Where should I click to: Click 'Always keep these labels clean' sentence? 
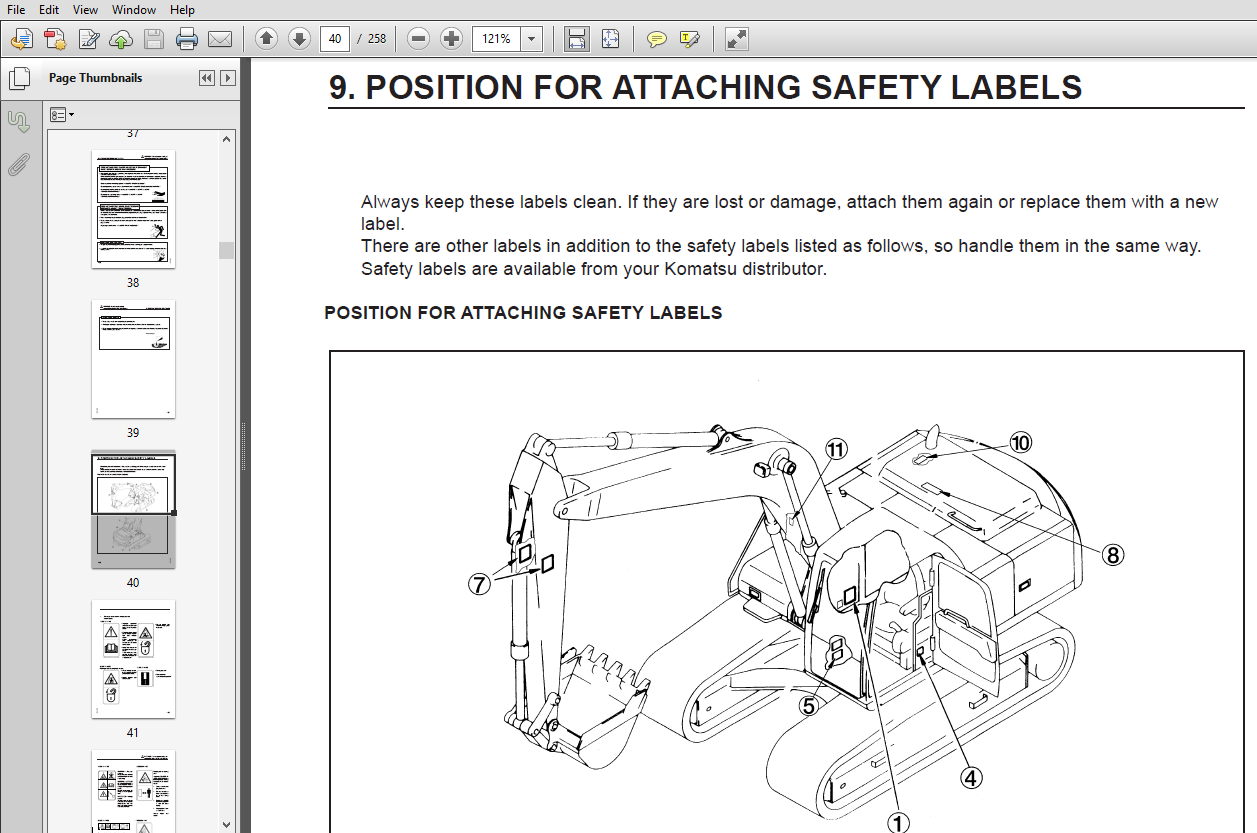coord(491,202)
